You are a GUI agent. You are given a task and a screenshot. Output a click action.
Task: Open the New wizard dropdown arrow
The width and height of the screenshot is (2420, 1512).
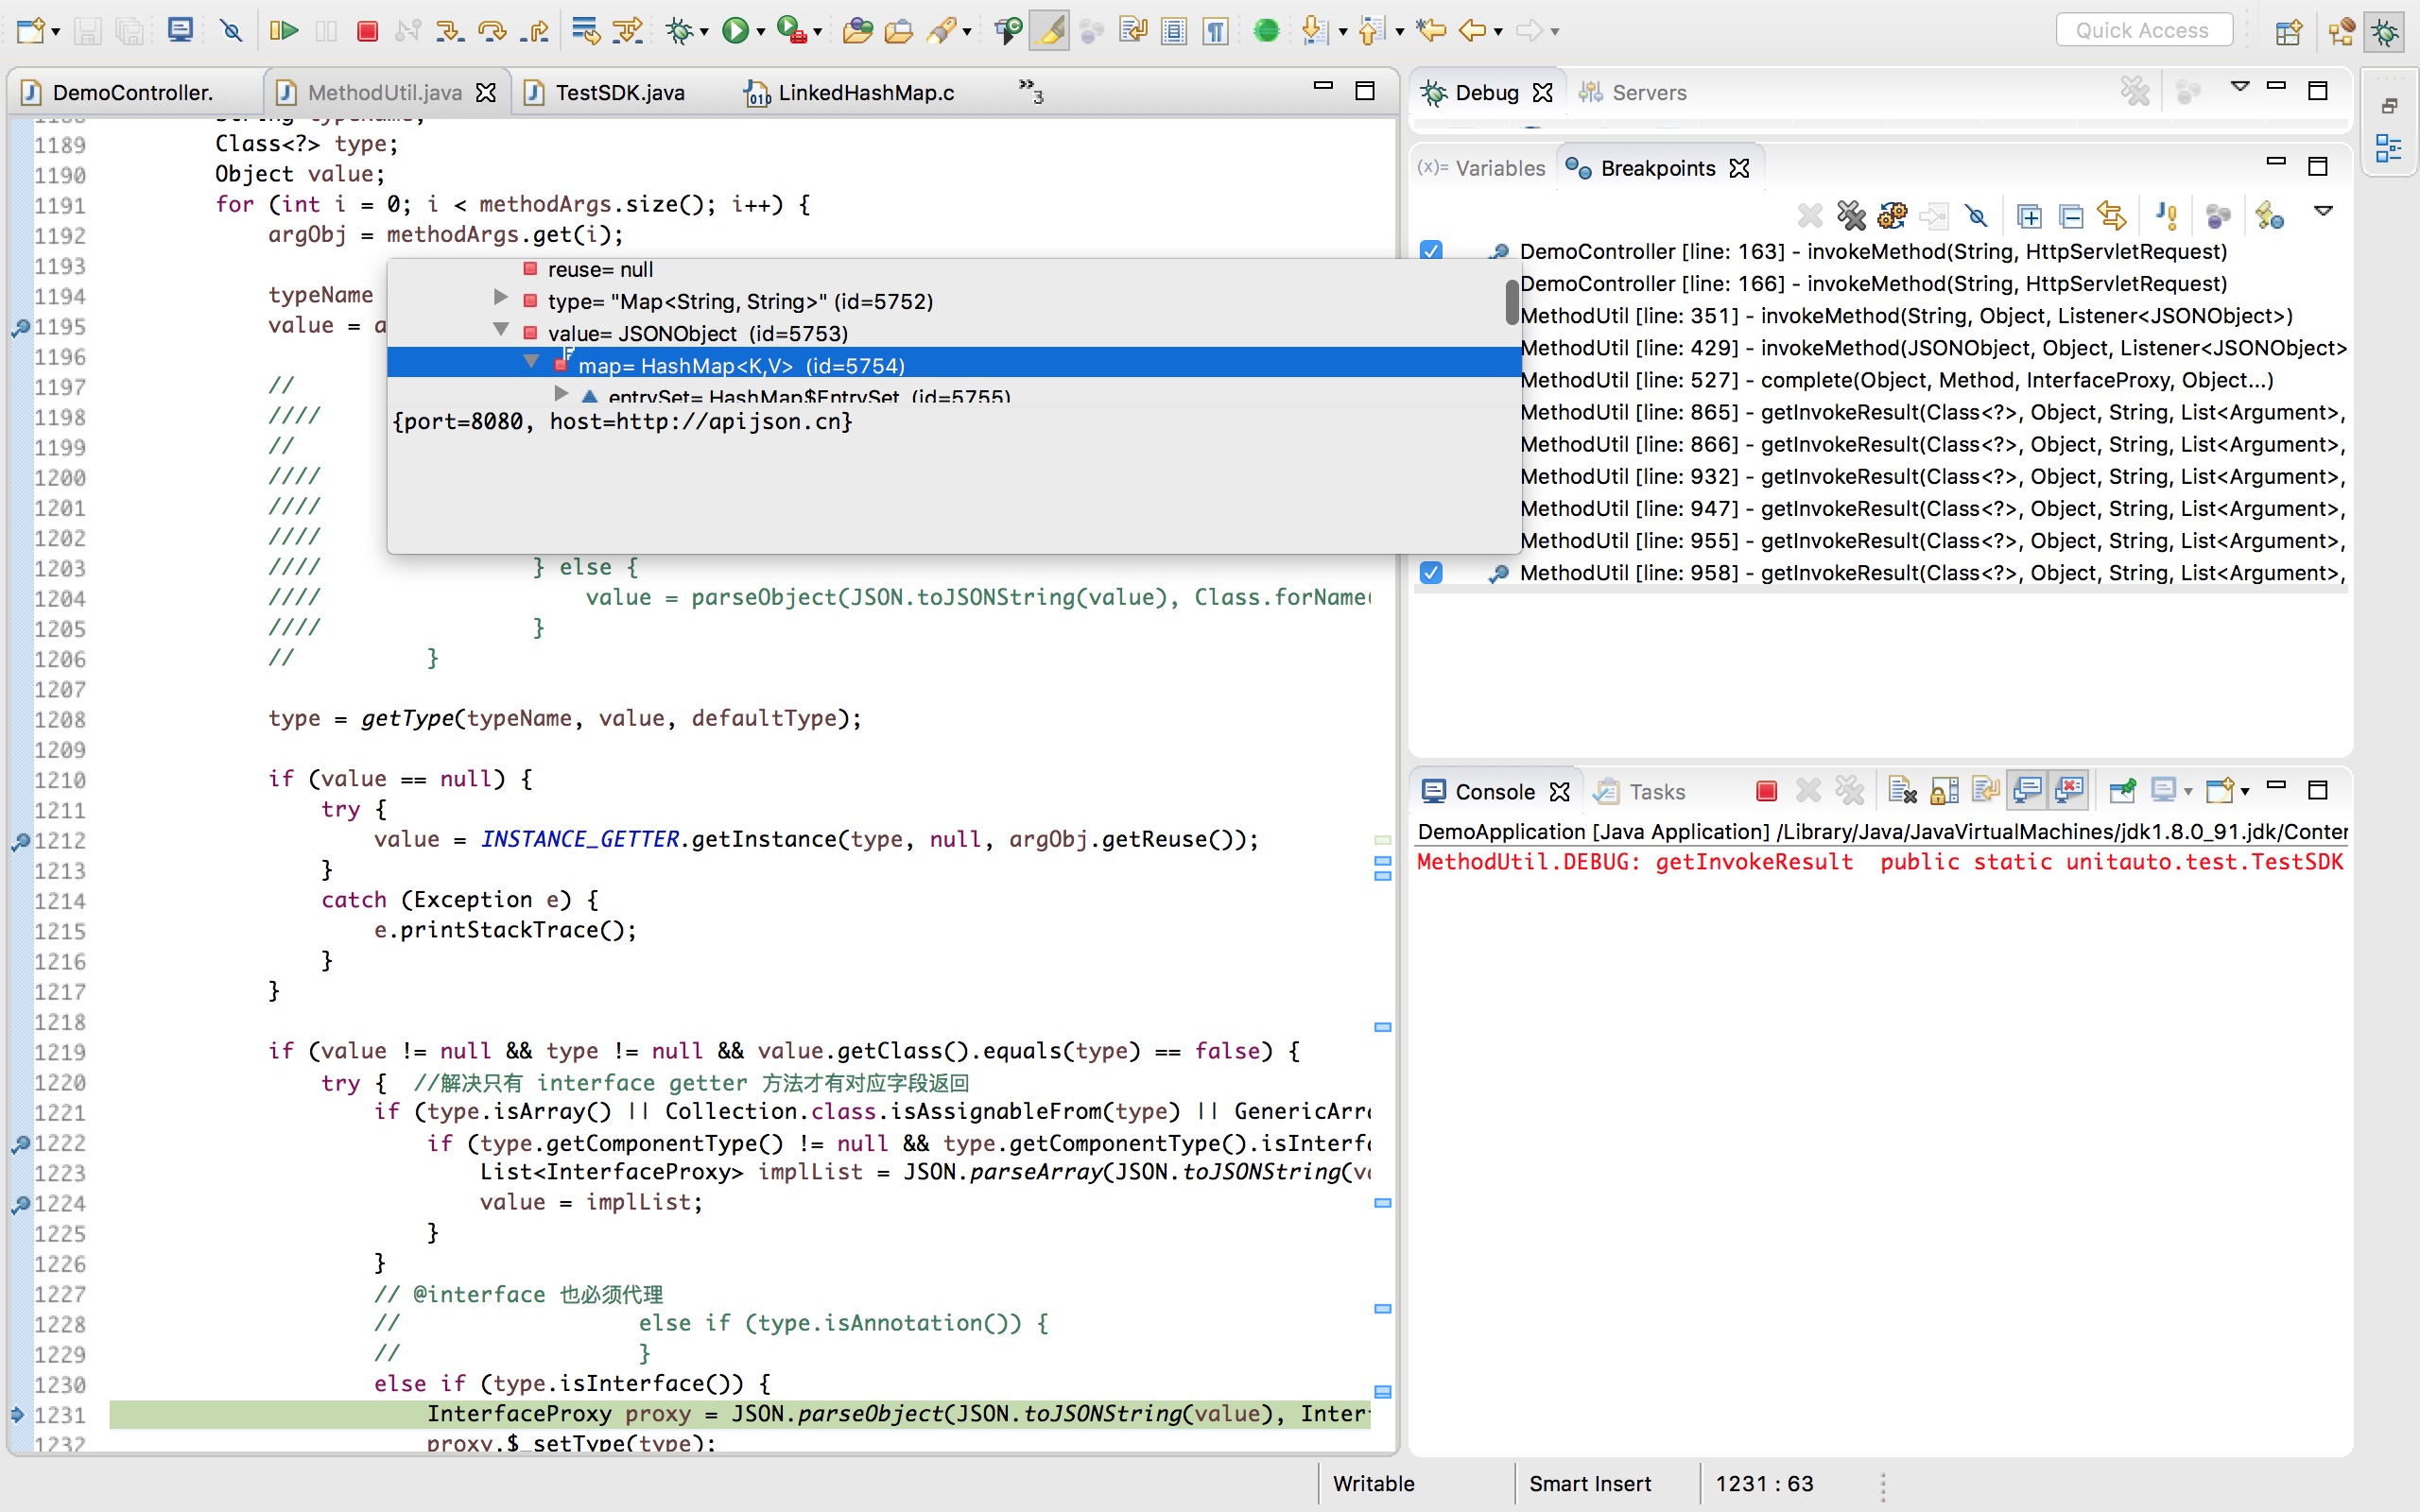55,32
